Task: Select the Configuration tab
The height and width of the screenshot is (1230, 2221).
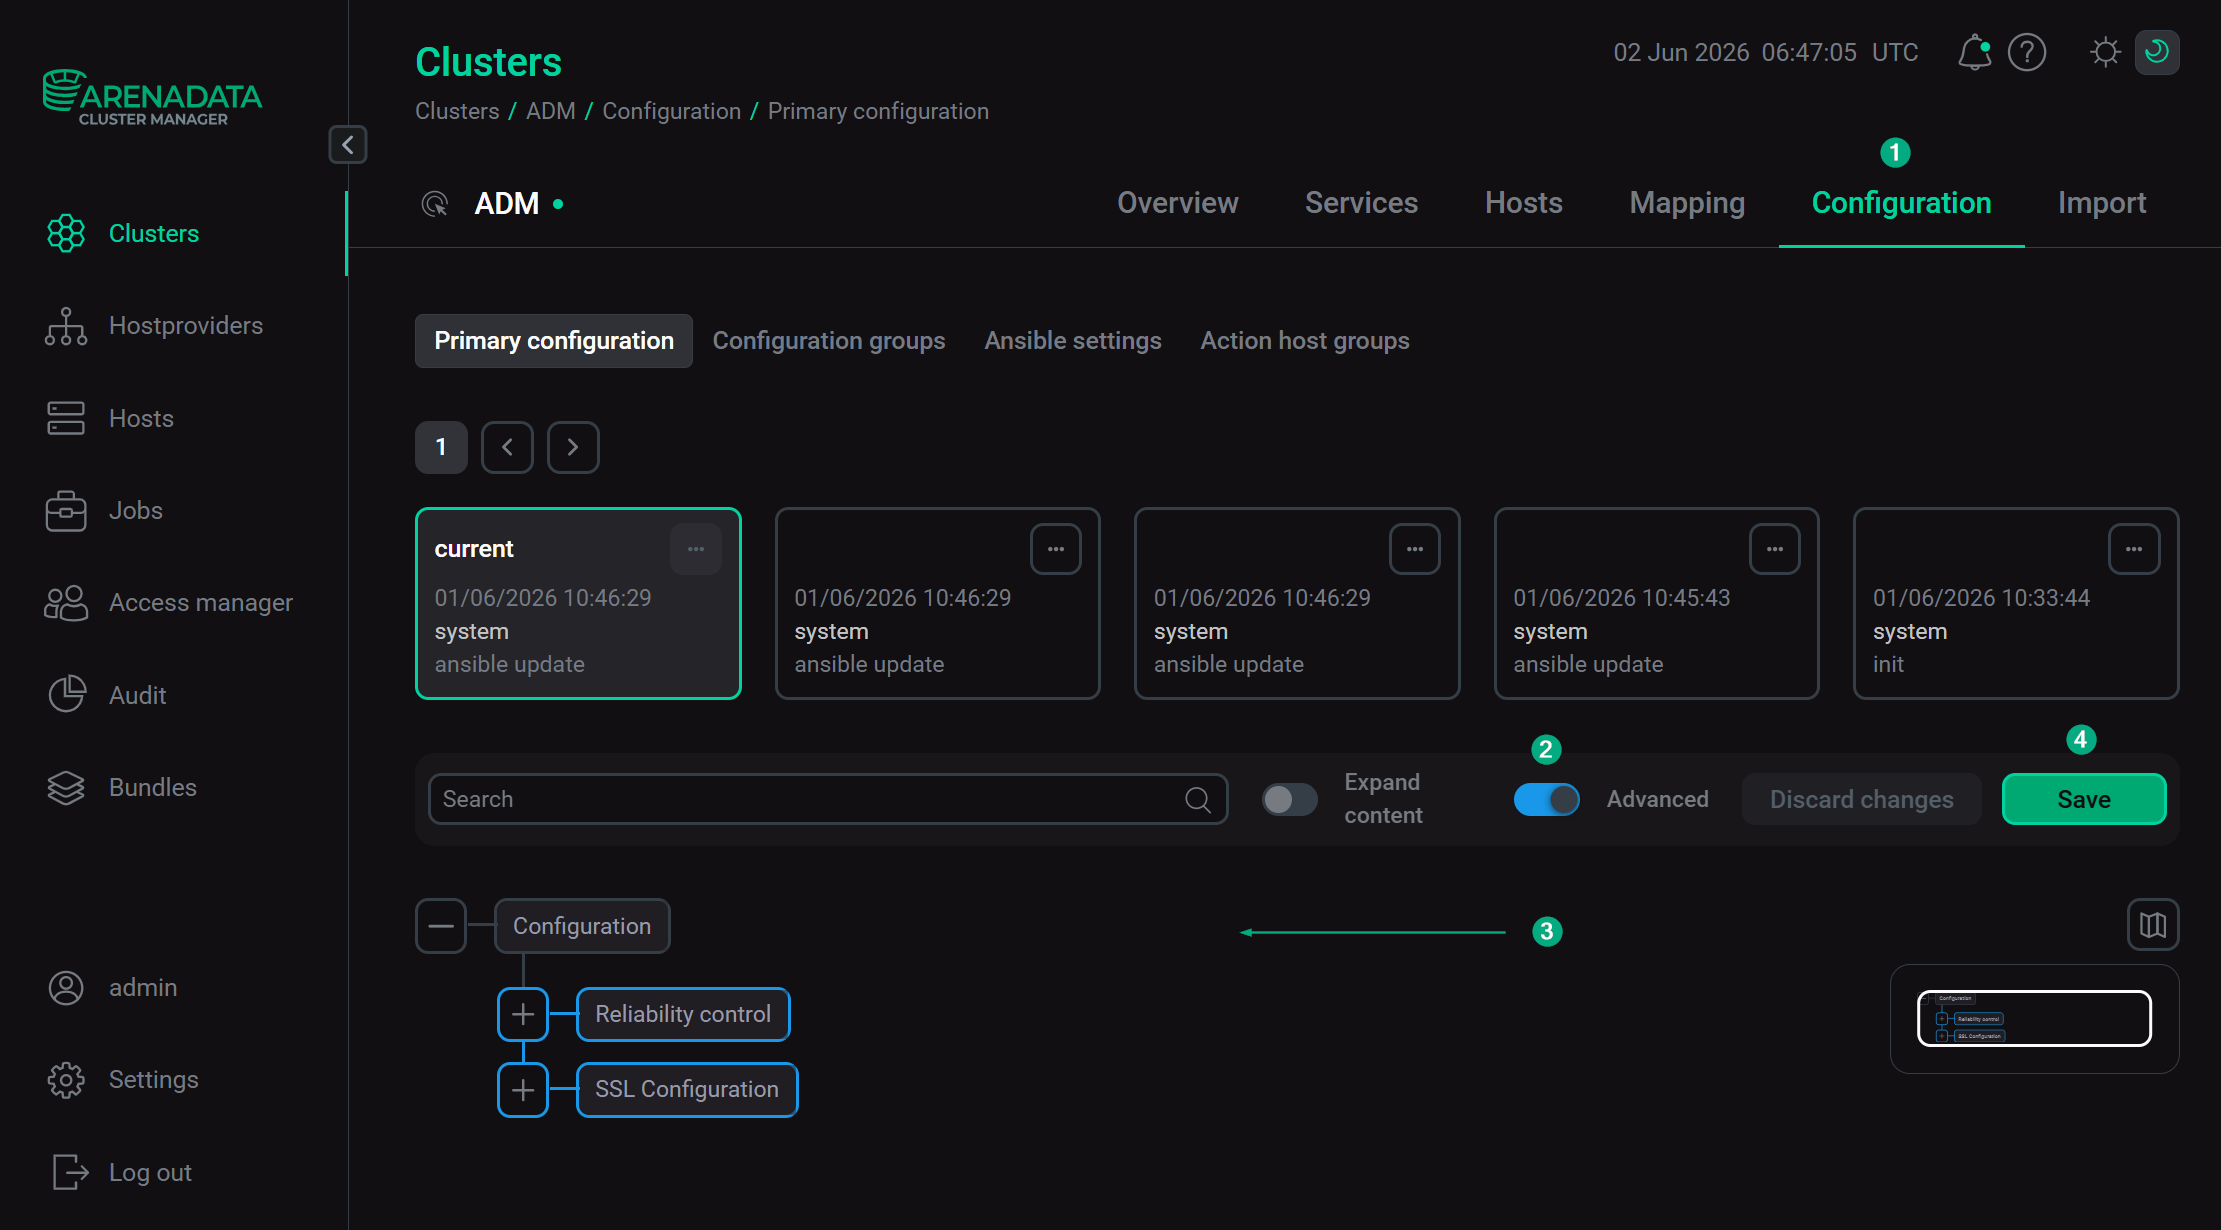Action: coord(1902,203)
